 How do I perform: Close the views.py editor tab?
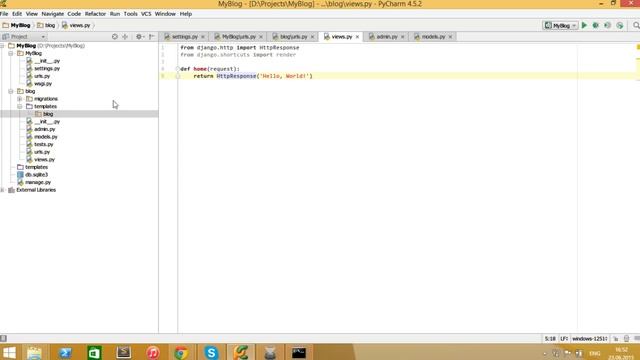point(358,37)
